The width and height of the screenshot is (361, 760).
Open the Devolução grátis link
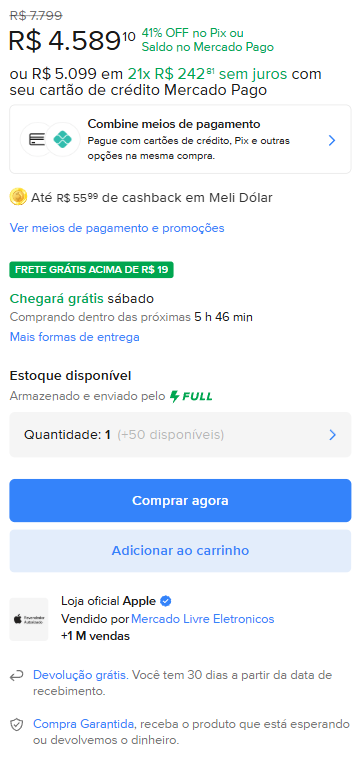(80, 675)
